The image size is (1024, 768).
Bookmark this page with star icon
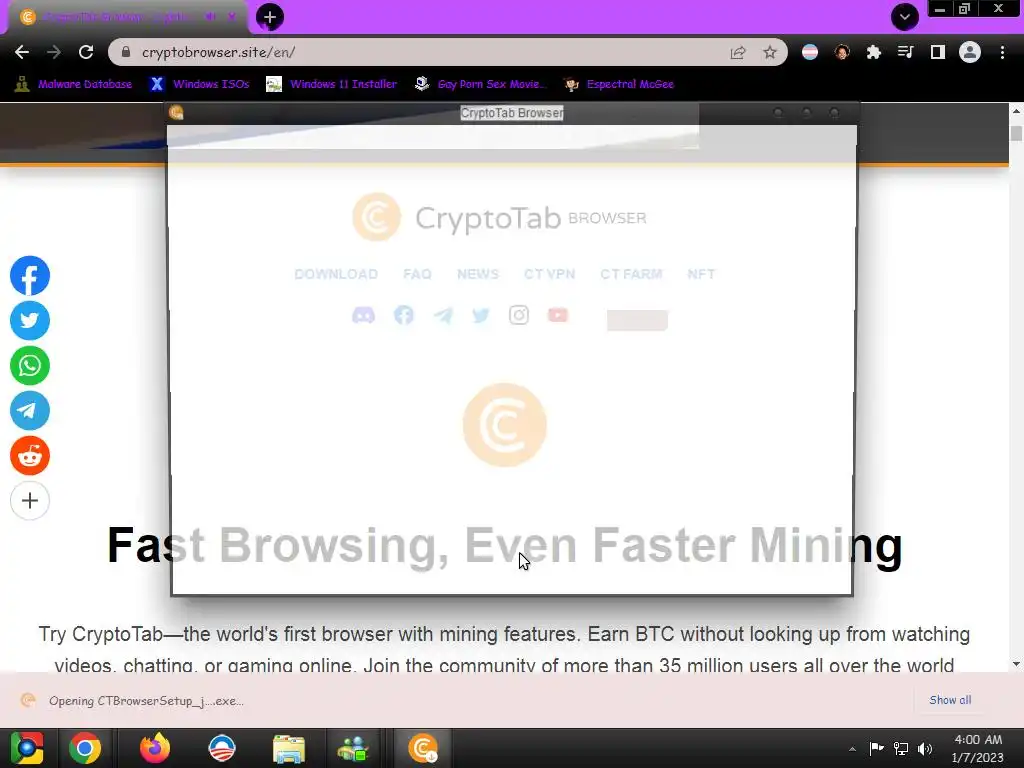click(770, 52)
